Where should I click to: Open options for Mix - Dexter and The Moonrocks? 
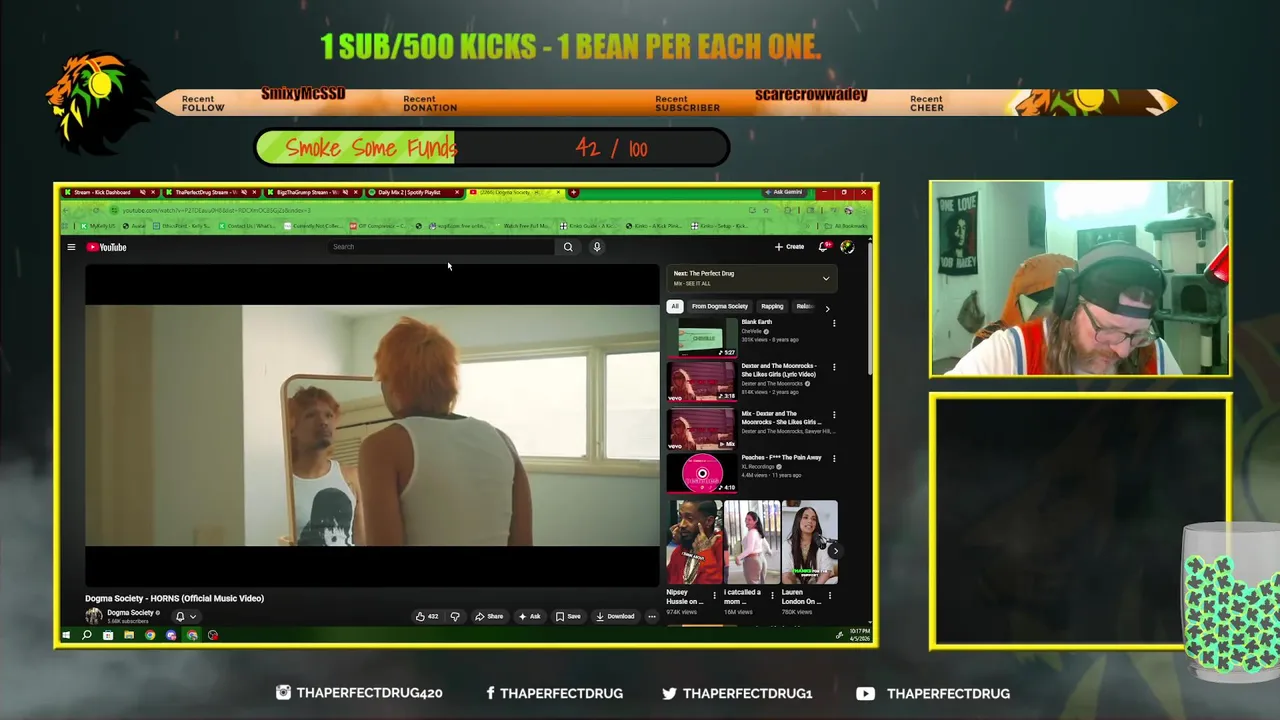pyautogui.click(x=834, y=414)
